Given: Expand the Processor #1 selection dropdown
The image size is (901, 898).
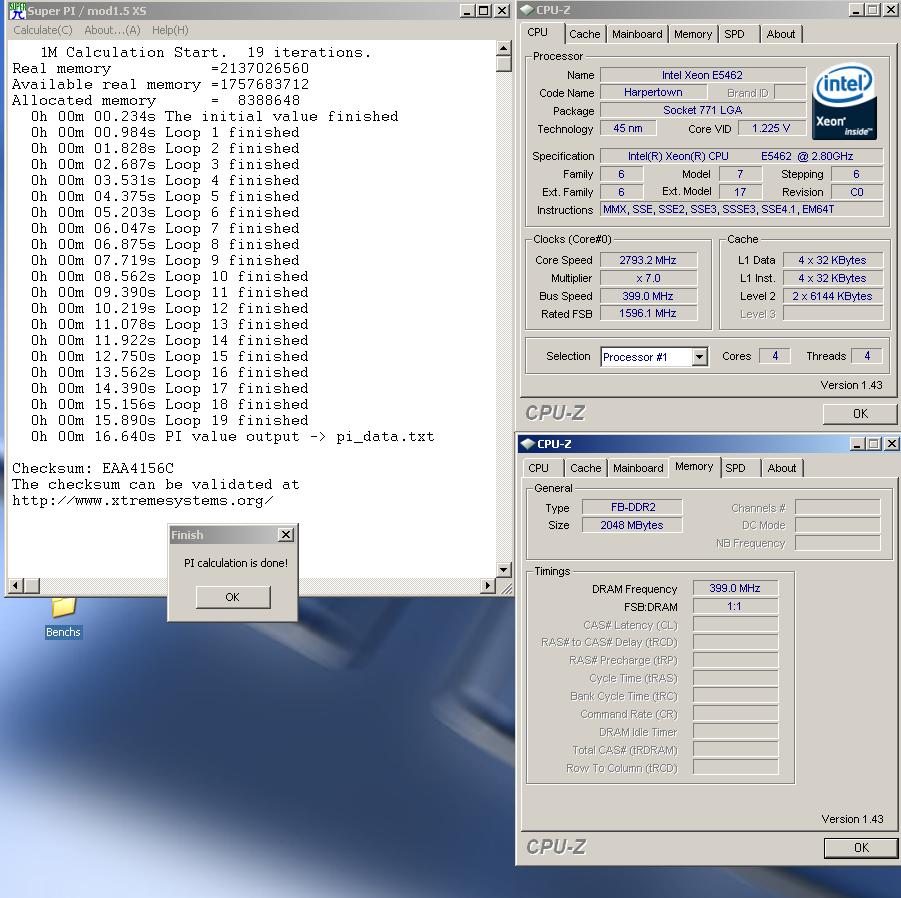Looking at the screenshot, I should point(699,357).
